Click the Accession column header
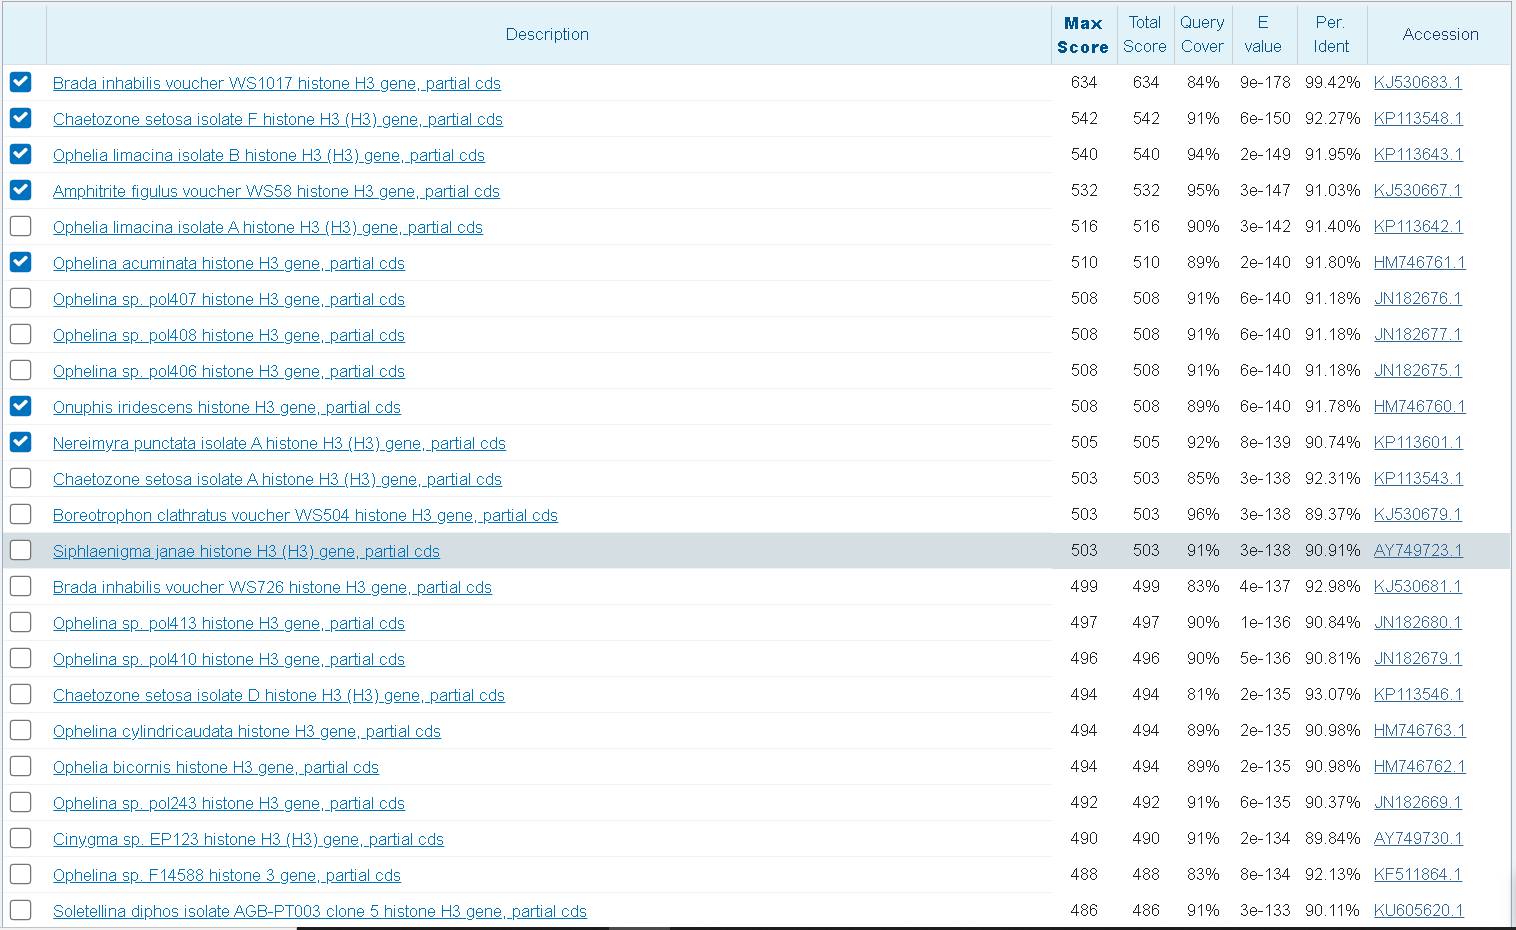This screenshot has width=1516, height=930. tap(1440, 34)
